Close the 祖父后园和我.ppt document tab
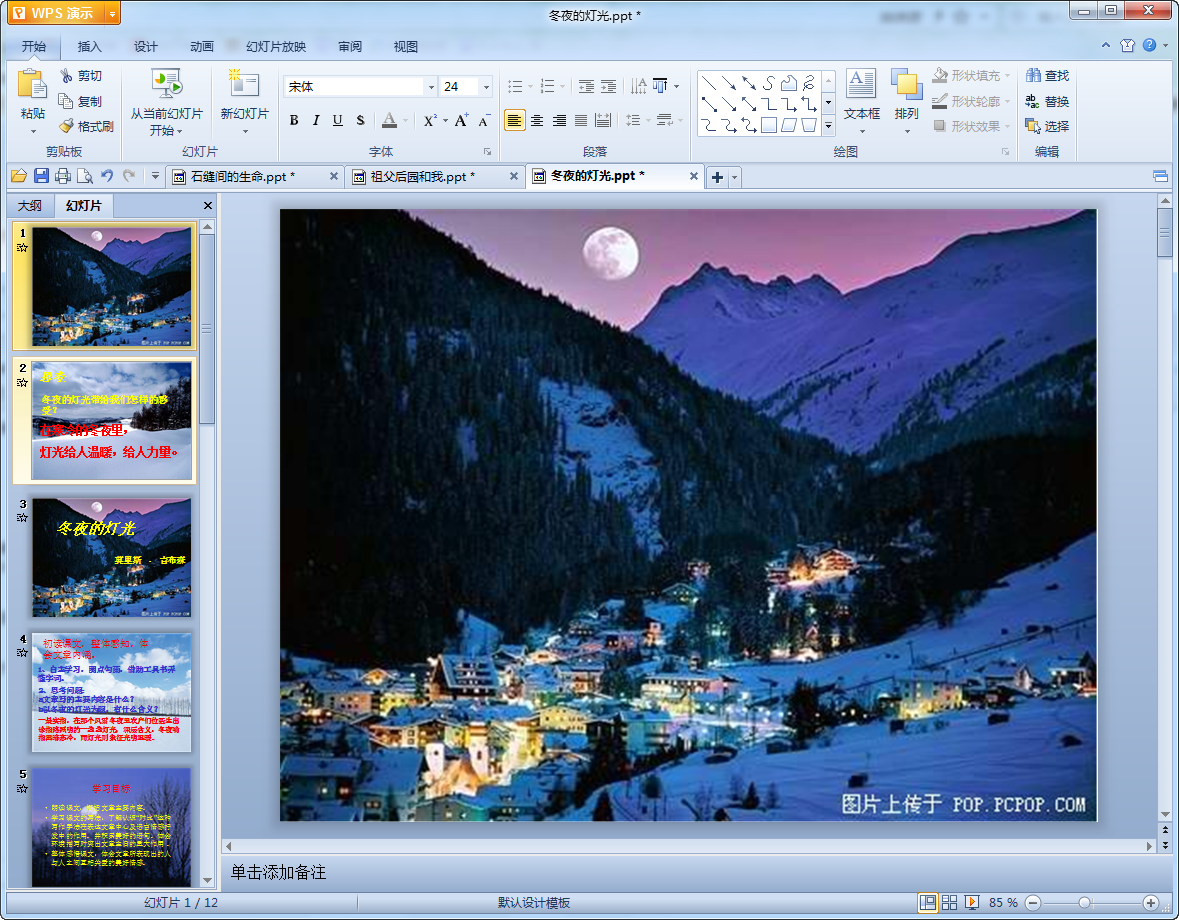The height and width of the screenshot is (920, 1179). pyautogui.click(x=514, y=176)
